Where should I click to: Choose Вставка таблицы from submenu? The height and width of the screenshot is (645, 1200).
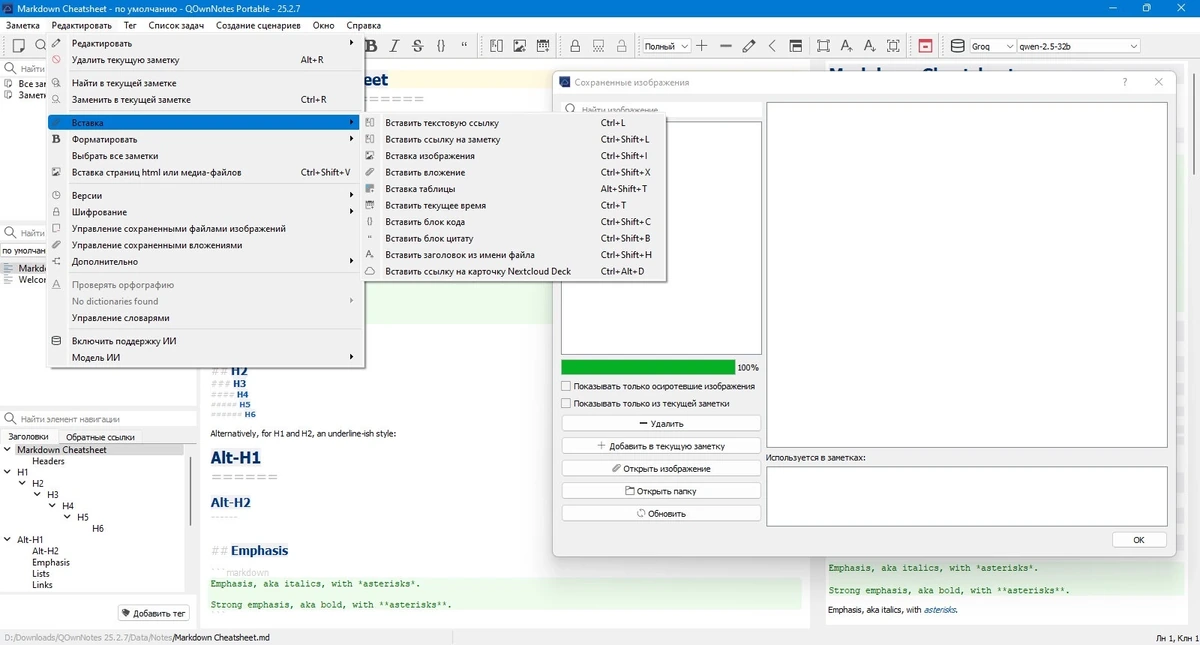point(515,189)
